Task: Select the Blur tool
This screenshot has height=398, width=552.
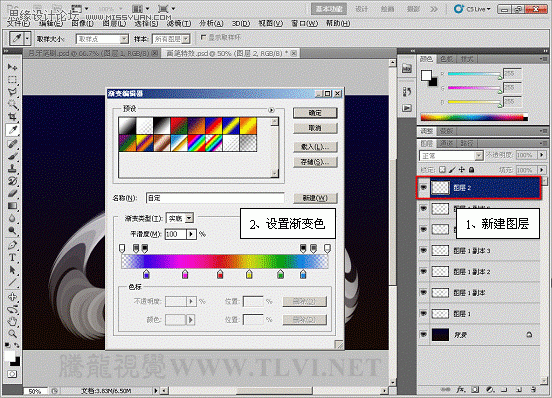Action: click(12, 218)
